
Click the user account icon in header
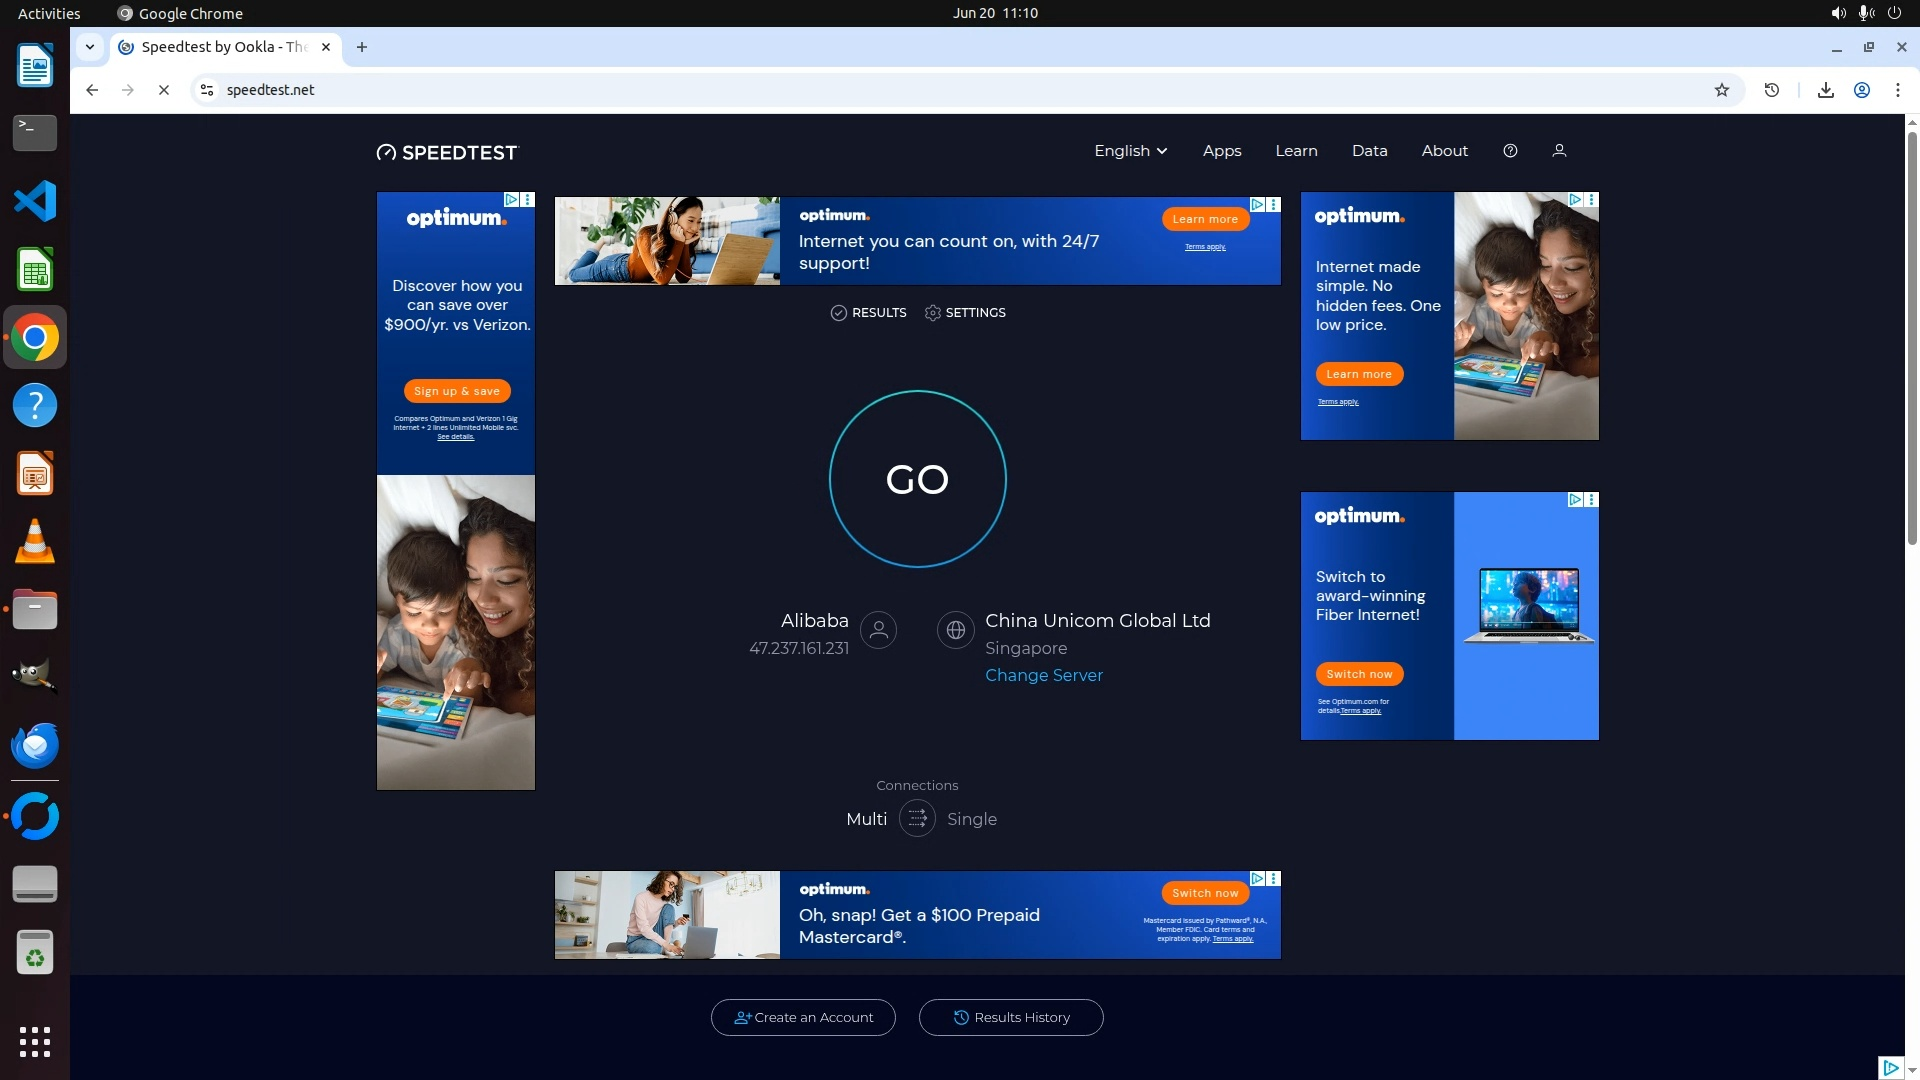click(x=1559, y=151)
